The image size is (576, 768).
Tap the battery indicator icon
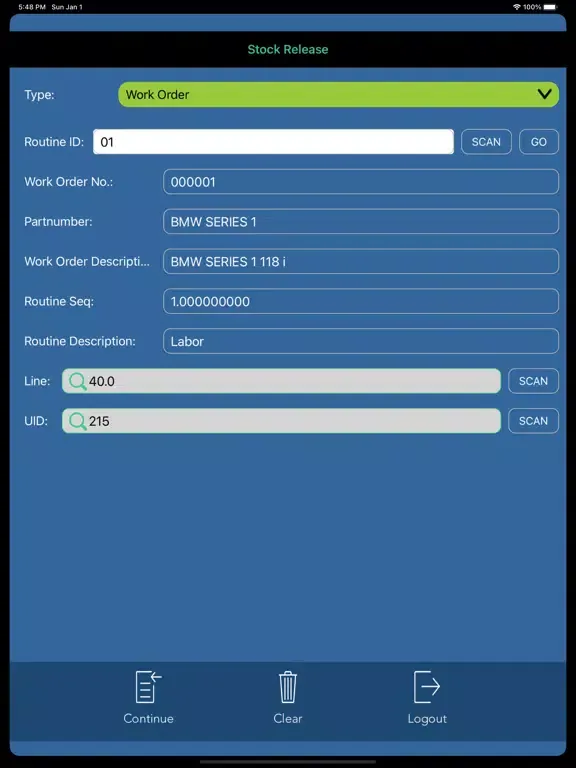click(x=551, y=7)
